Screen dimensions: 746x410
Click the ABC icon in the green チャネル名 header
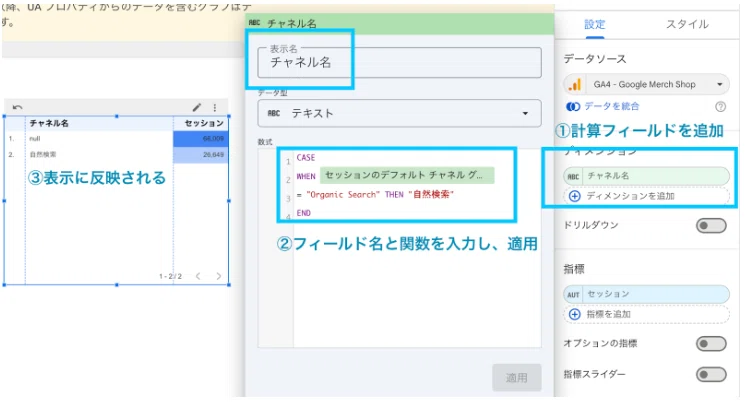[x=255, y=22]
